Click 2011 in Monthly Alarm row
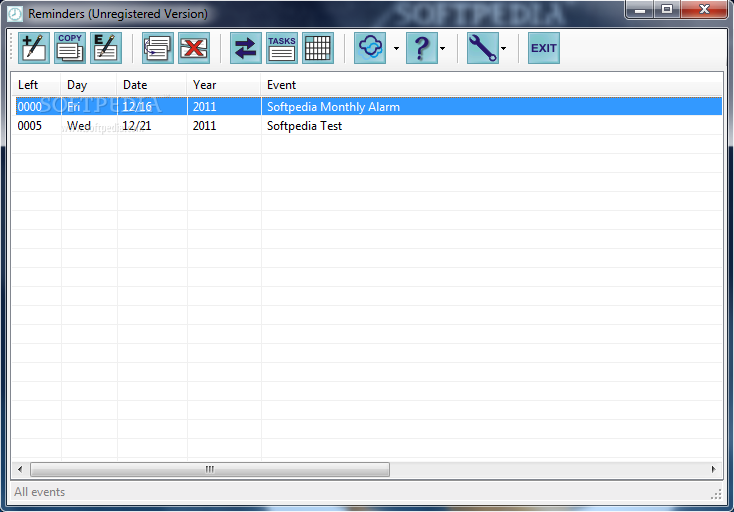The height and width of the screenshot is (512, 734). tap(205, 107)
